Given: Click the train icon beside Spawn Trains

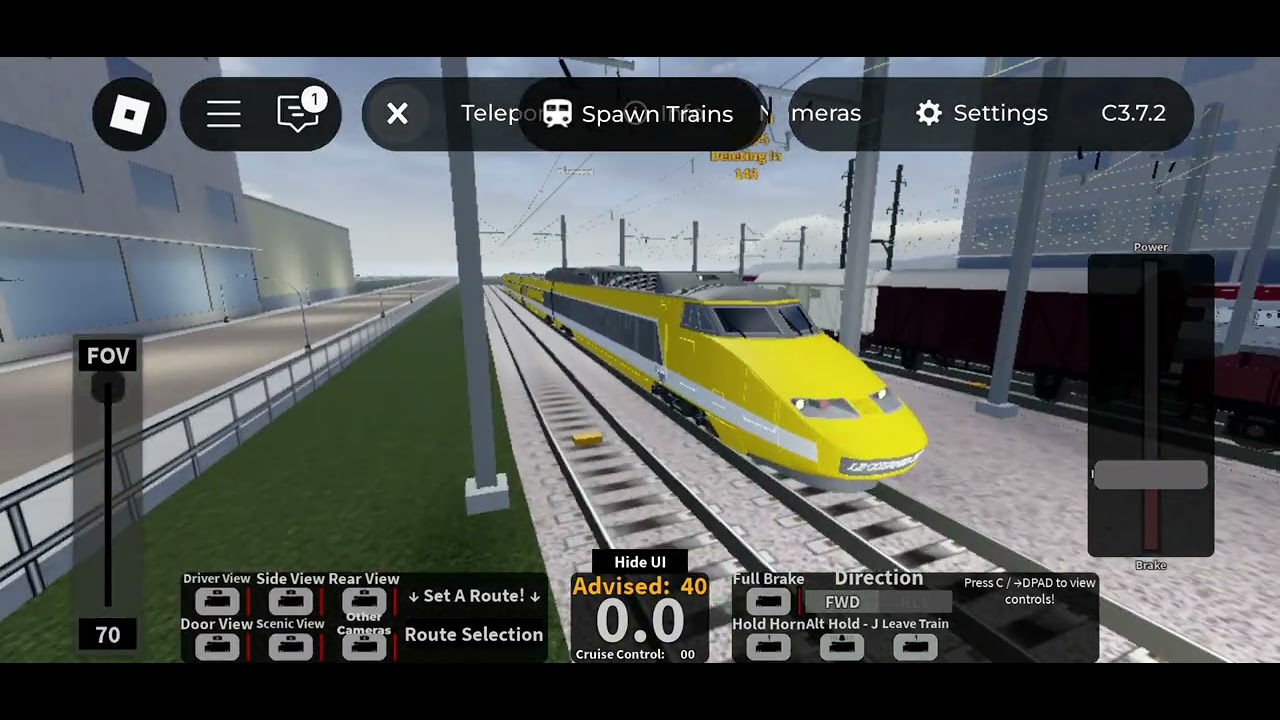Looking at the screenshot, I should [557, 114].
